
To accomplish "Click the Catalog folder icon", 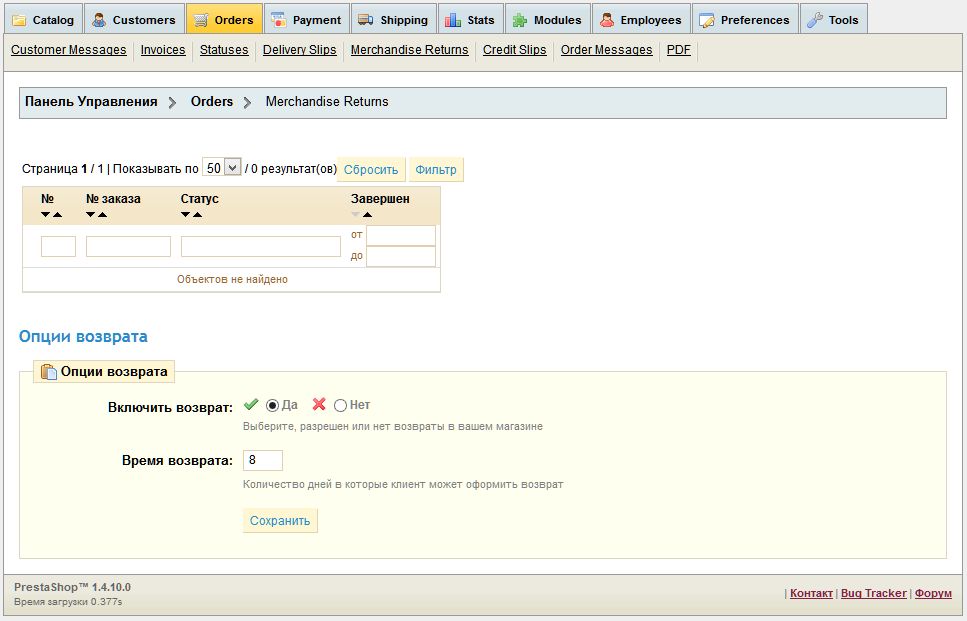I will [19, 20].
